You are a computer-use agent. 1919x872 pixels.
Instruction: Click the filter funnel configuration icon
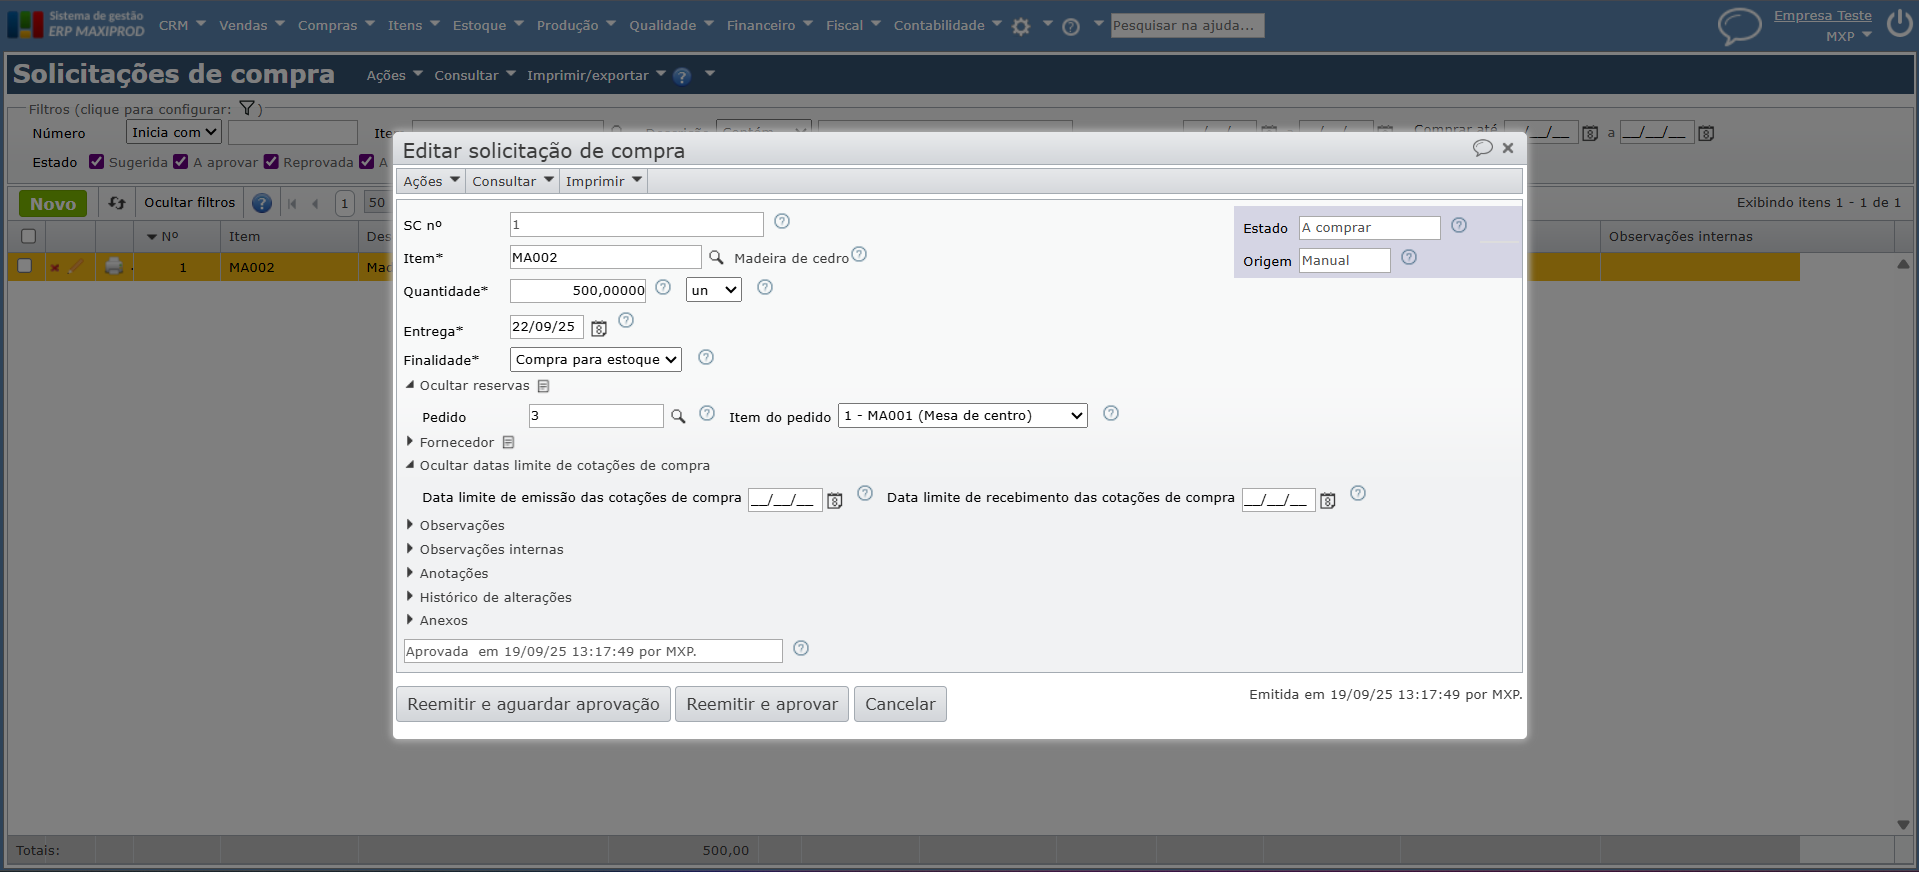point(247,108)
